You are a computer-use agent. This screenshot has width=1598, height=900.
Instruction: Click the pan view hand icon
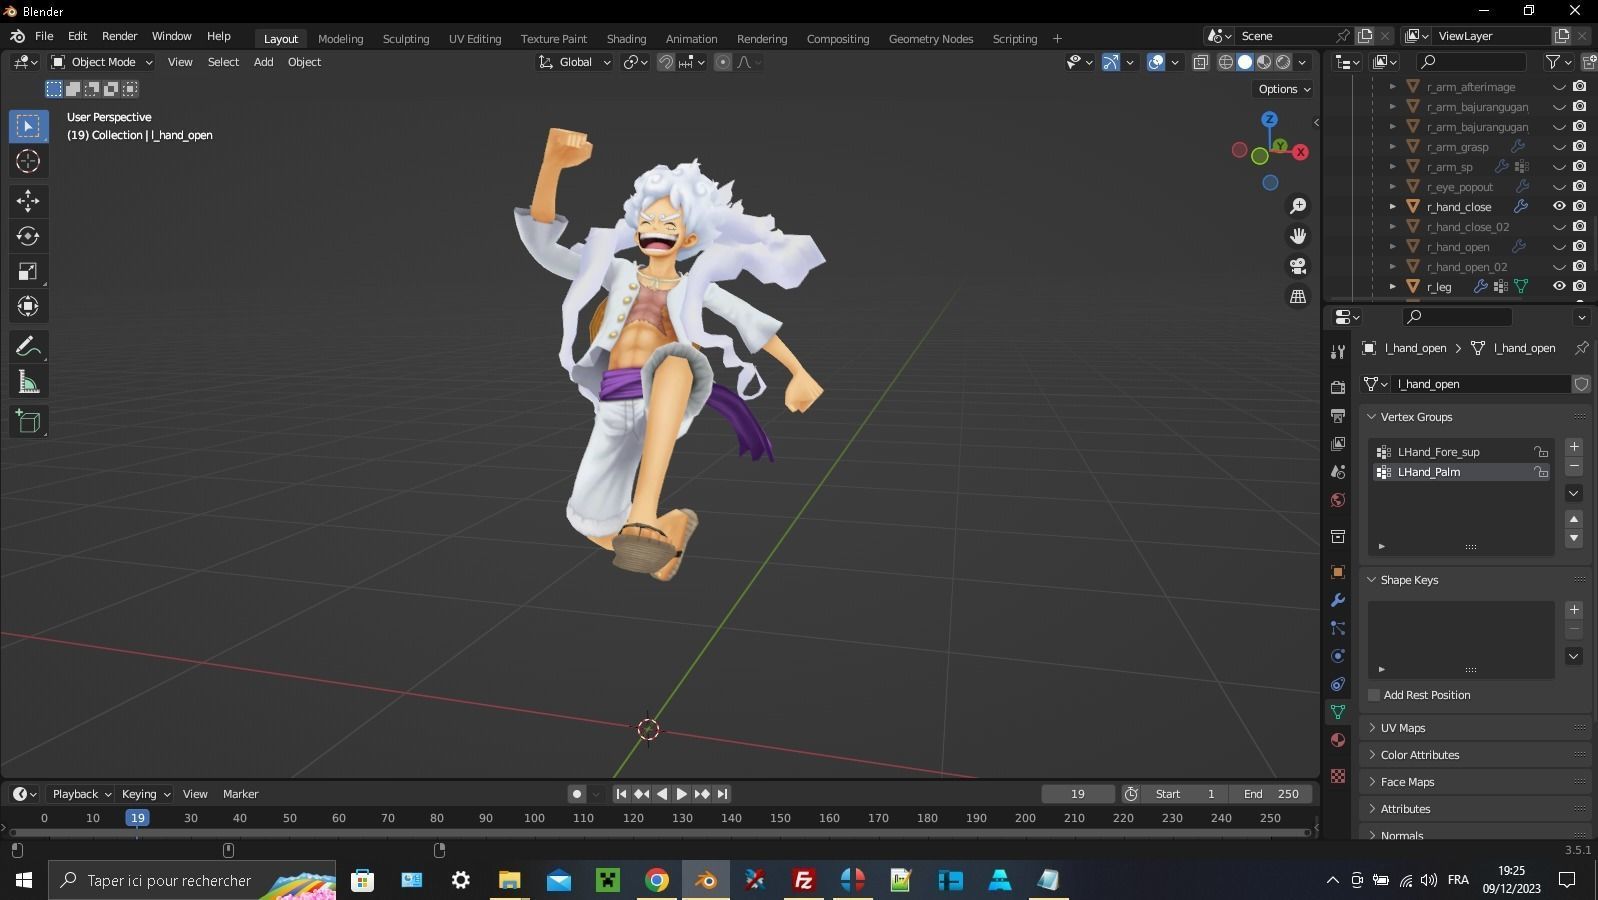click(1298, 236)
